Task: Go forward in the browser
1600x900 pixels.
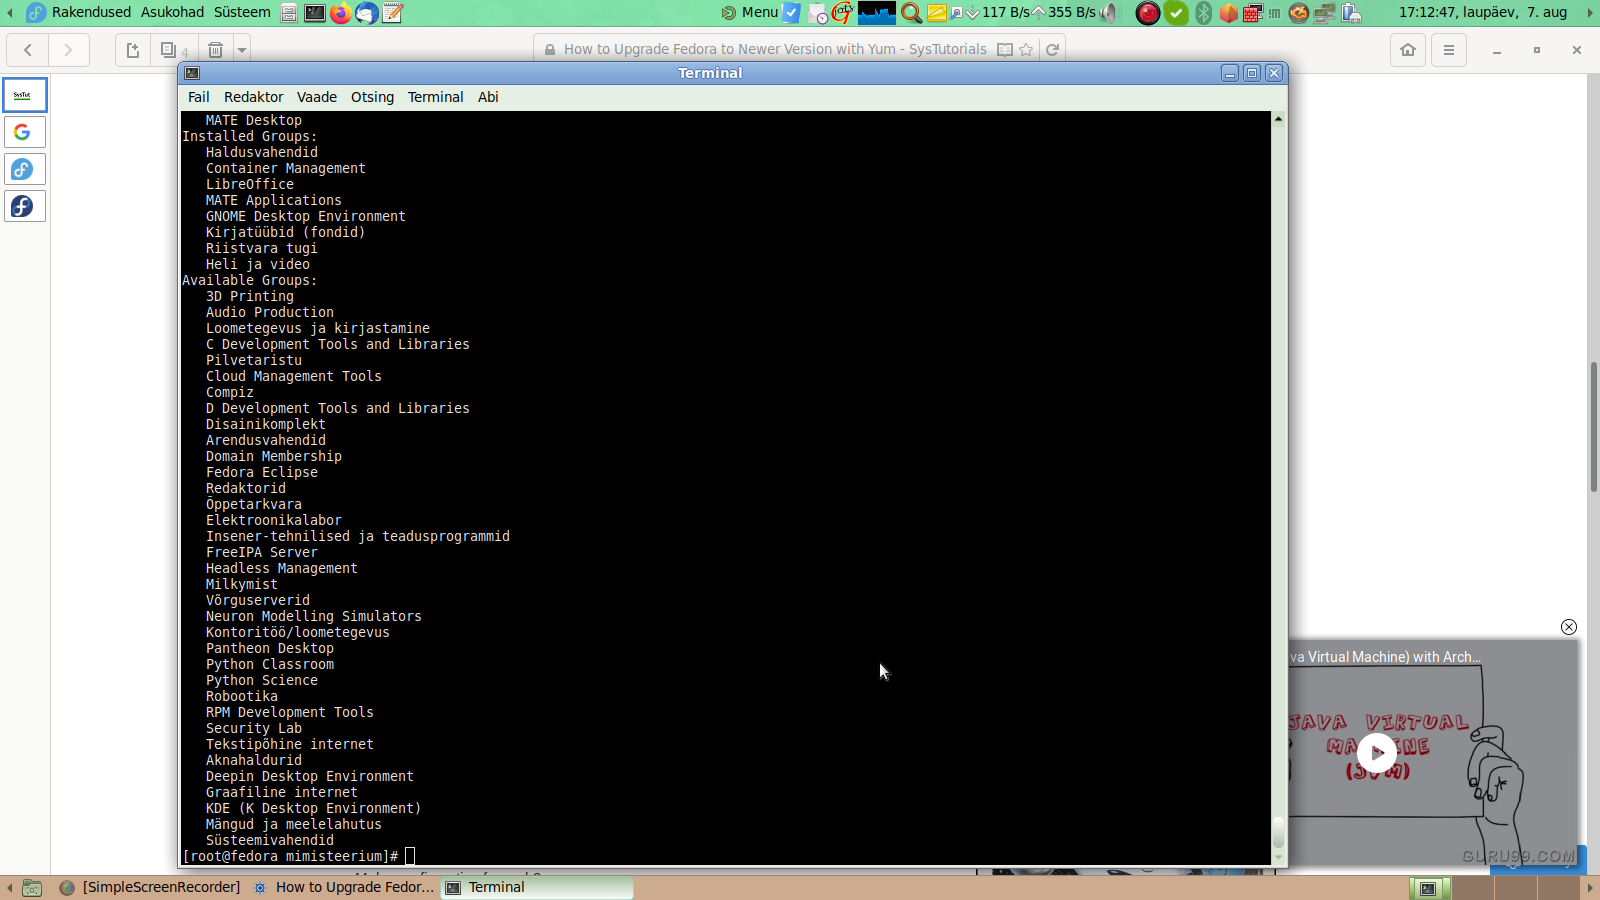Action: click(x=68, y=50)
